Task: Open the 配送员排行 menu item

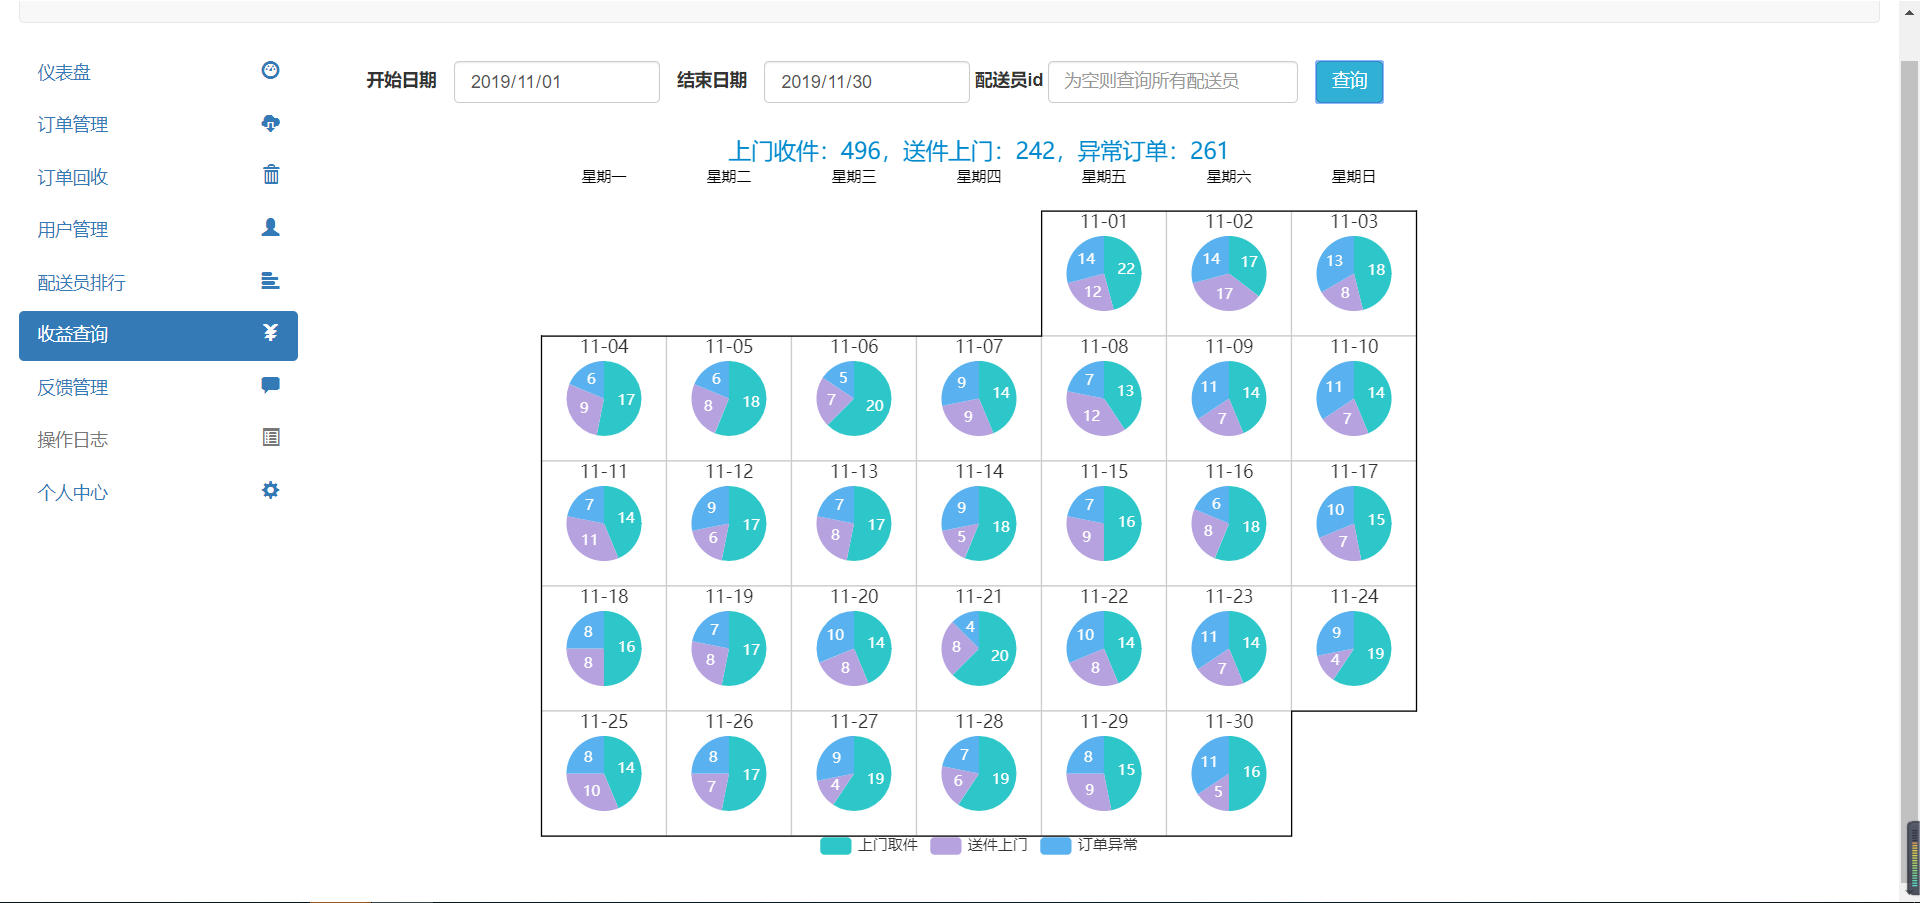Action: pos(81,283)
